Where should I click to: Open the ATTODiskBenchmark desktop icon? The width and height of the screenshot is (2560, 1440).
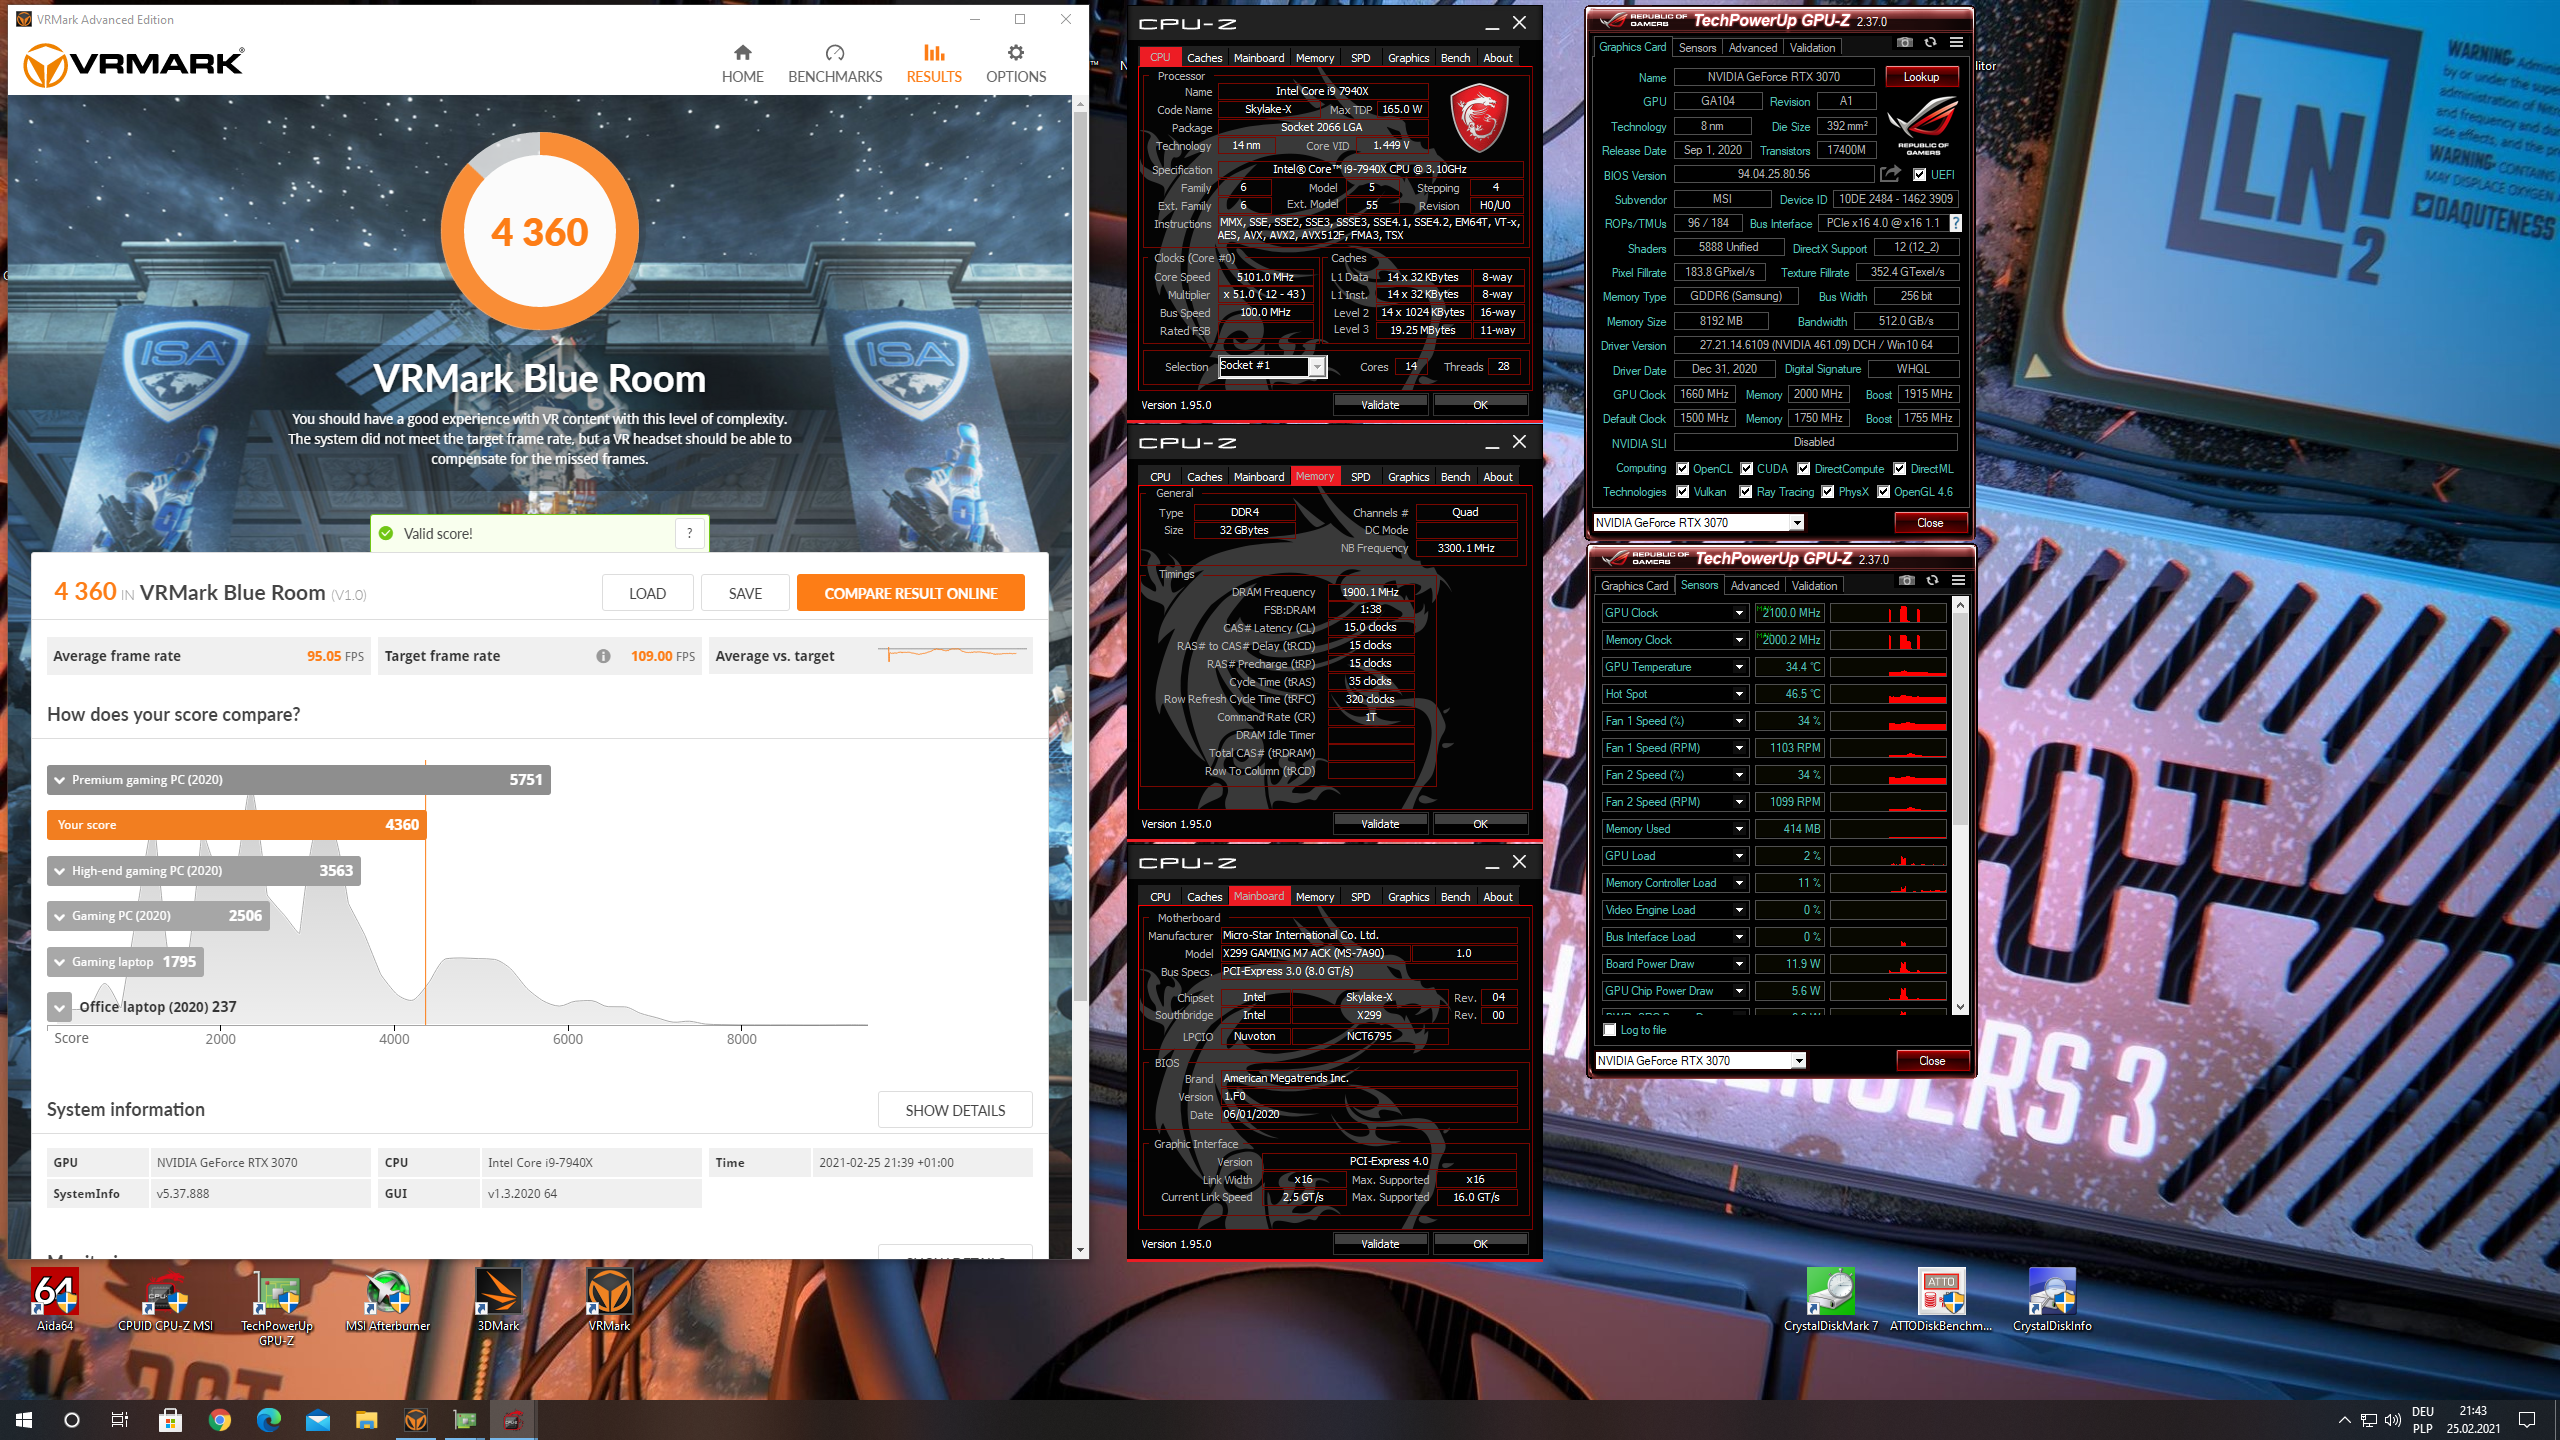click(x=1941, y=1299)
